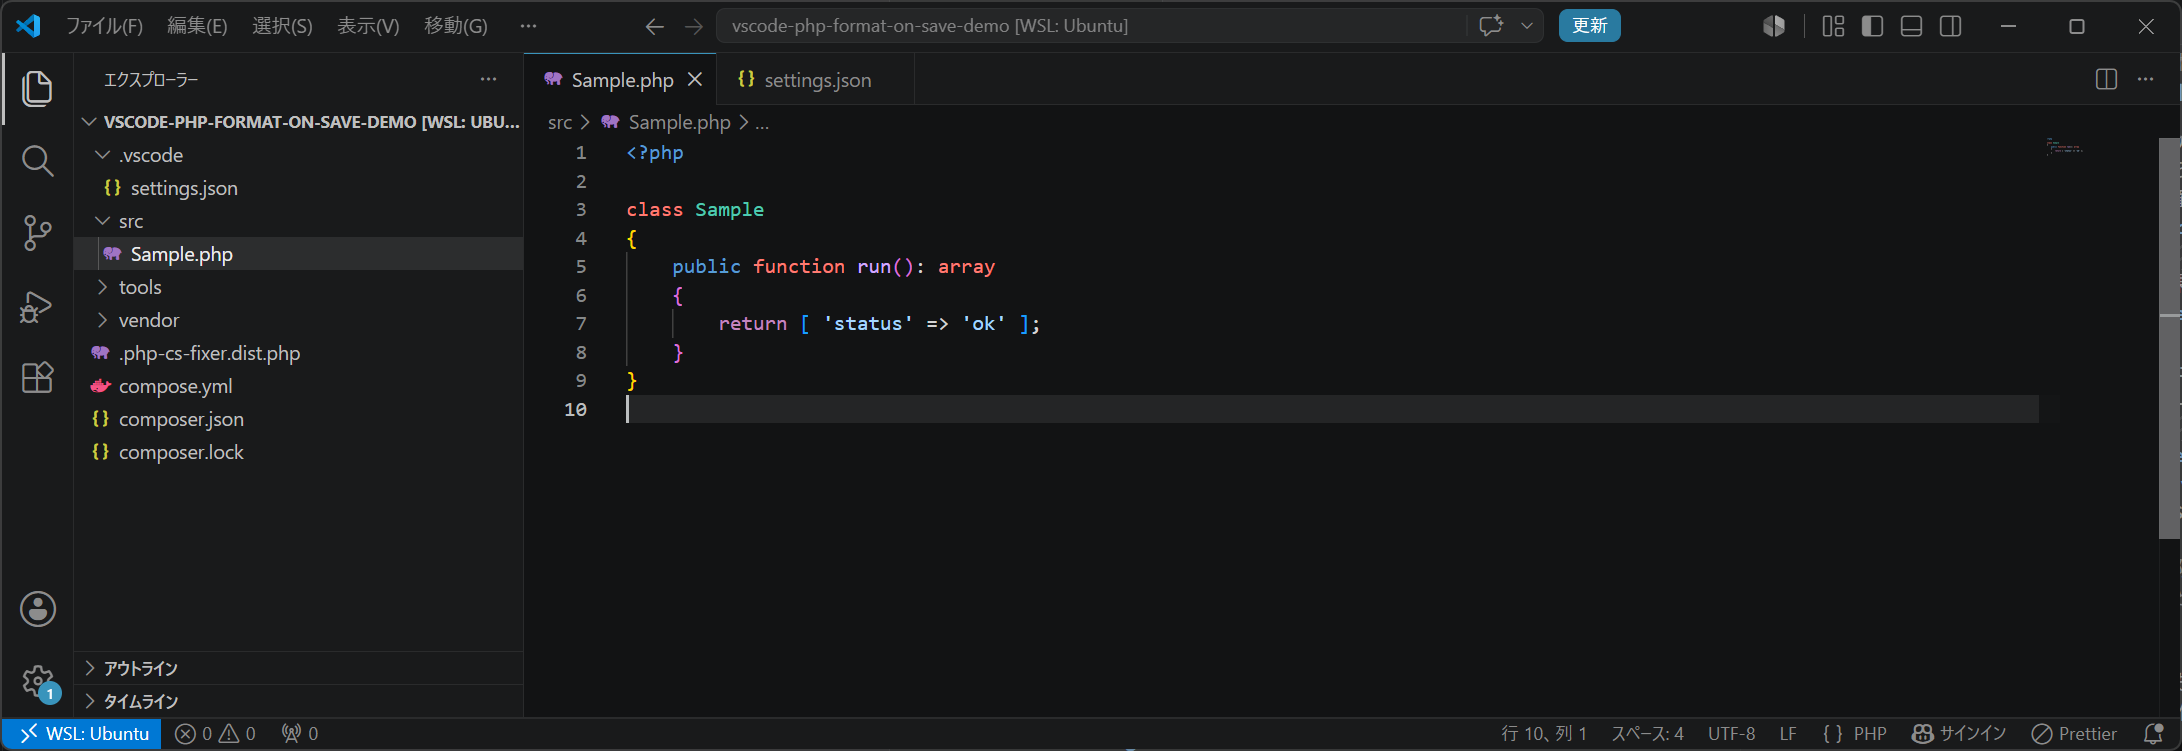The image size is (2182, 751).
Task: Open the Extensions view
Action: click(37, 378)
